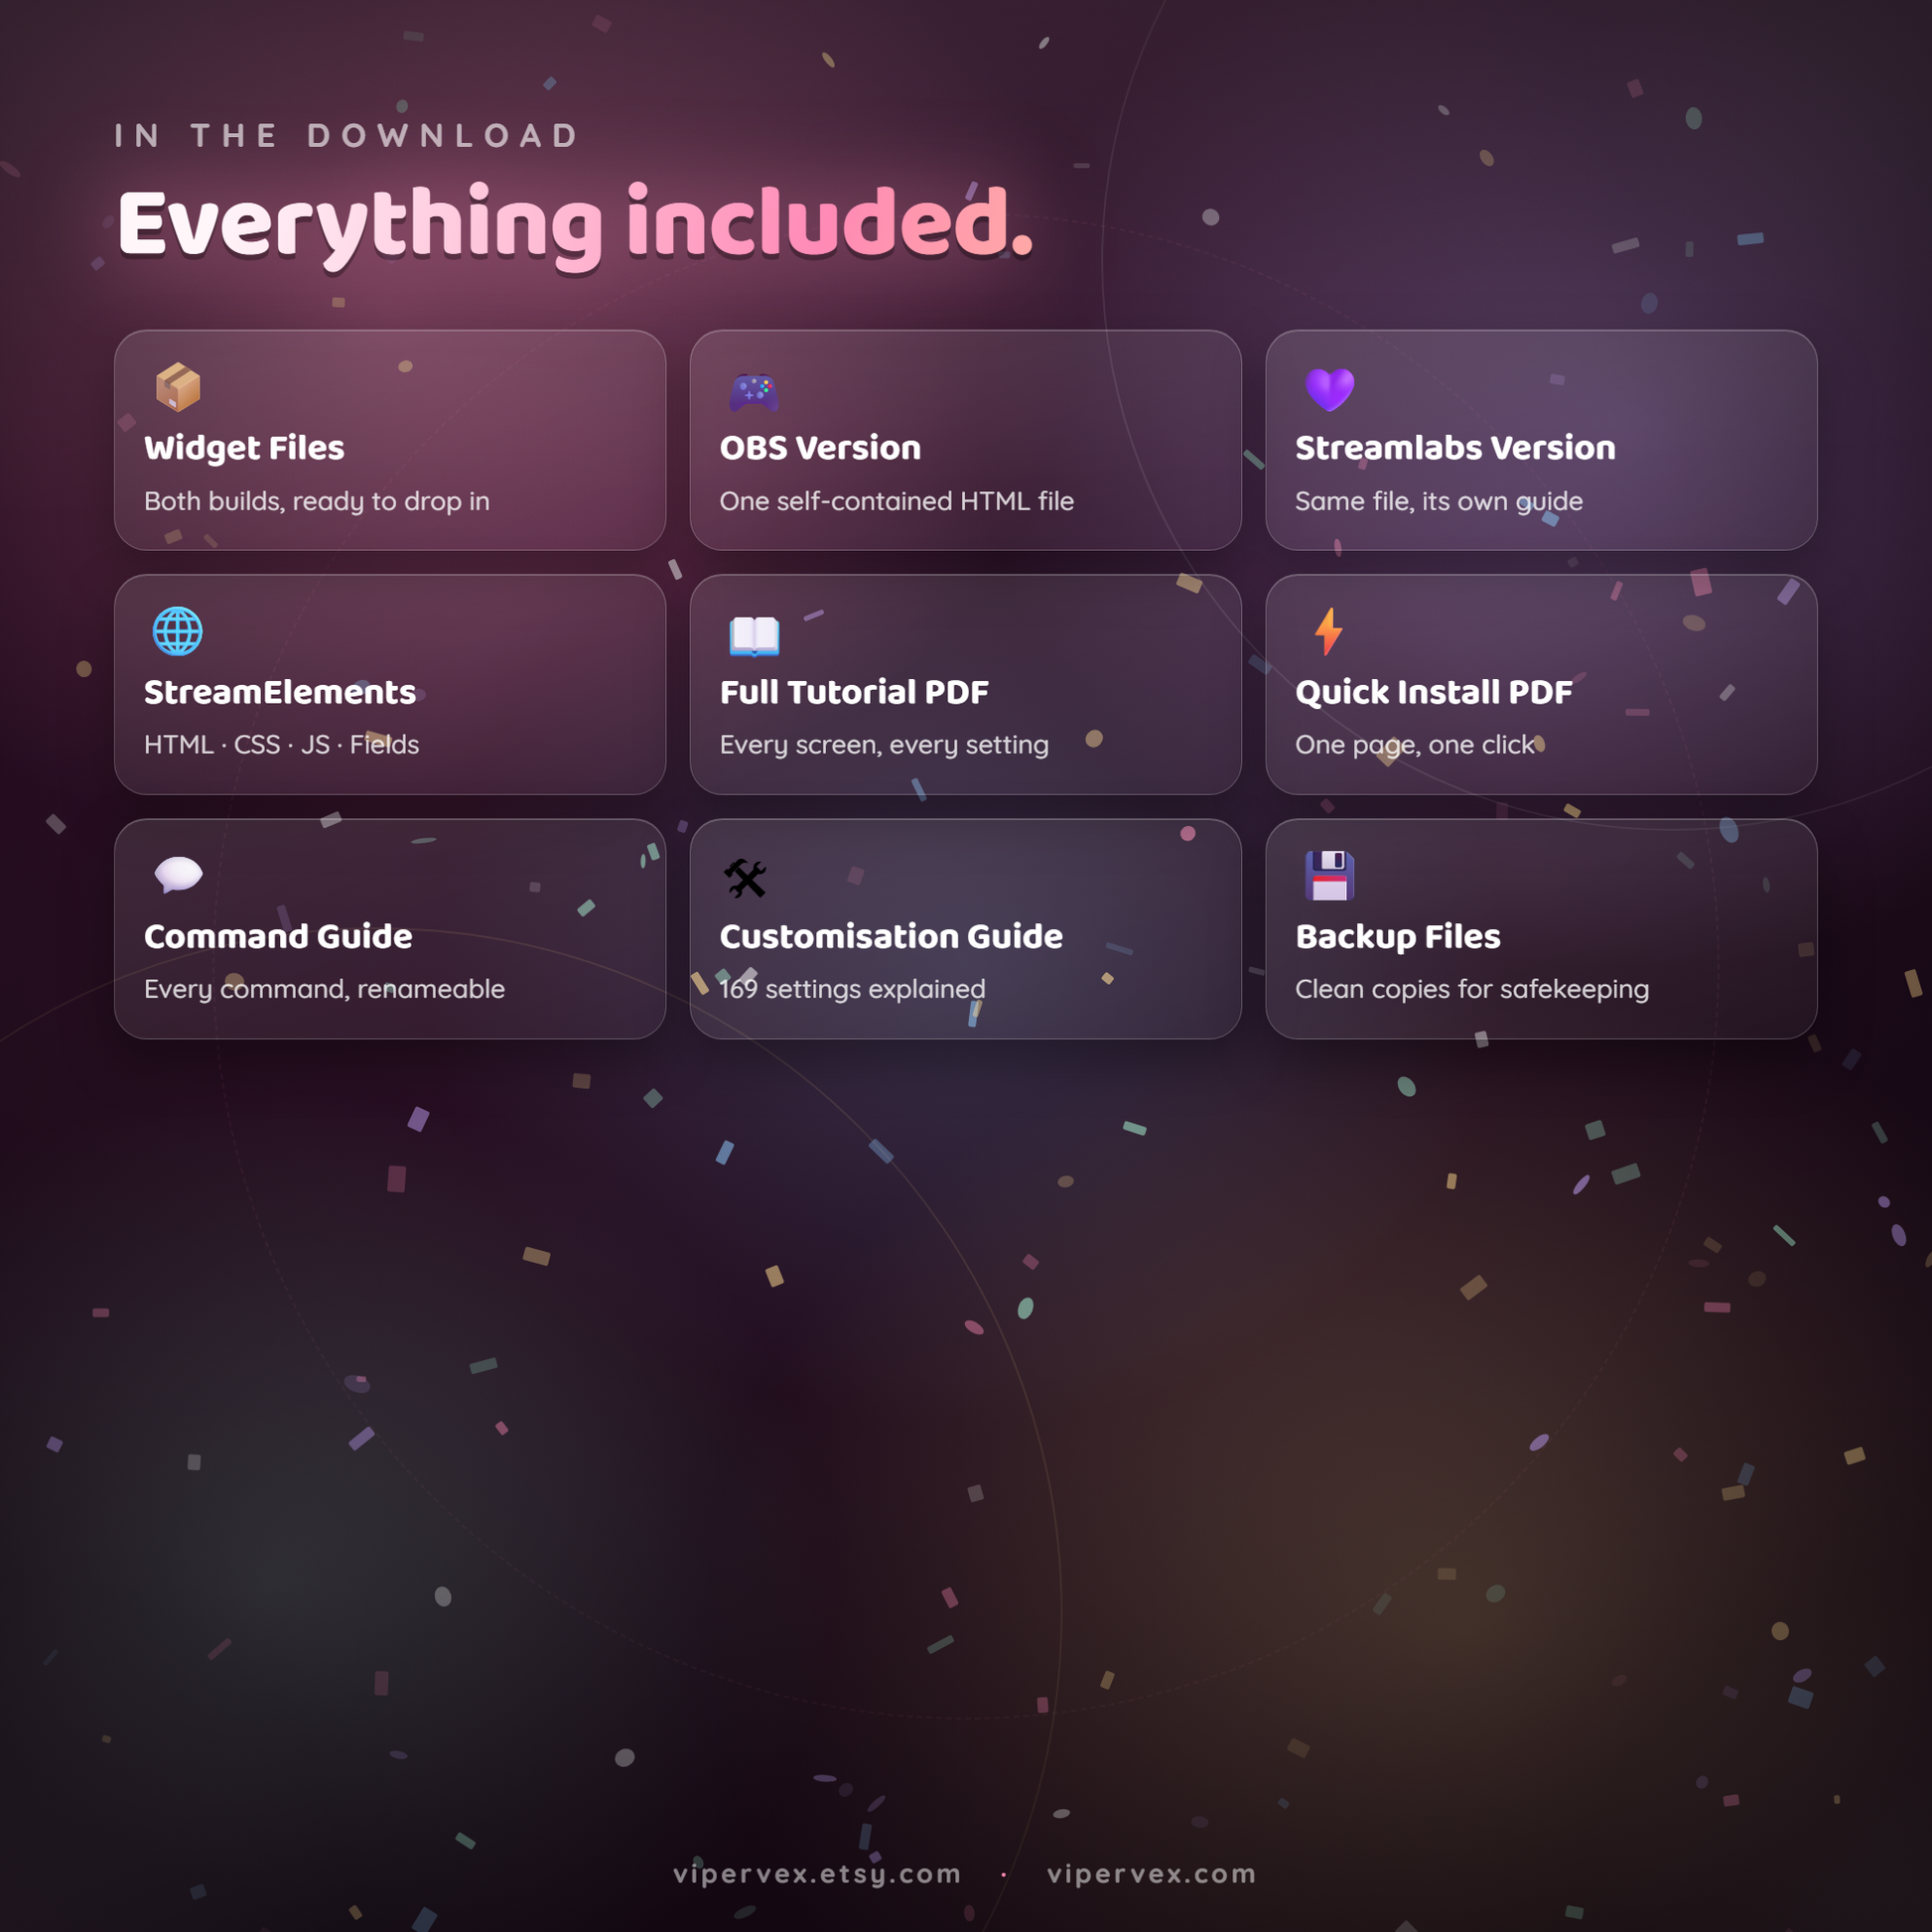Select the Streamlabs Version card title
Screen dimensions: 1932x1932
(1455, 448)
